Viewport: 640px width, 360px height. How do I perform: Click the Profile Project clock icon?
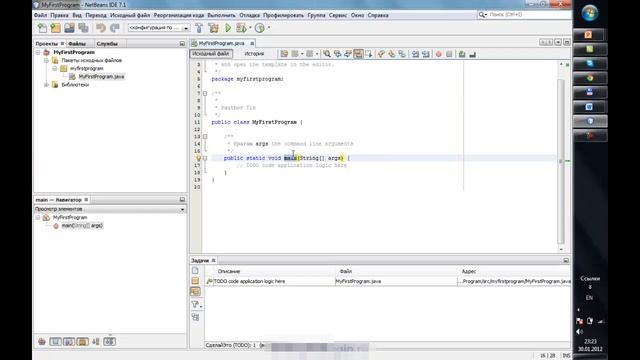point(260,28)
